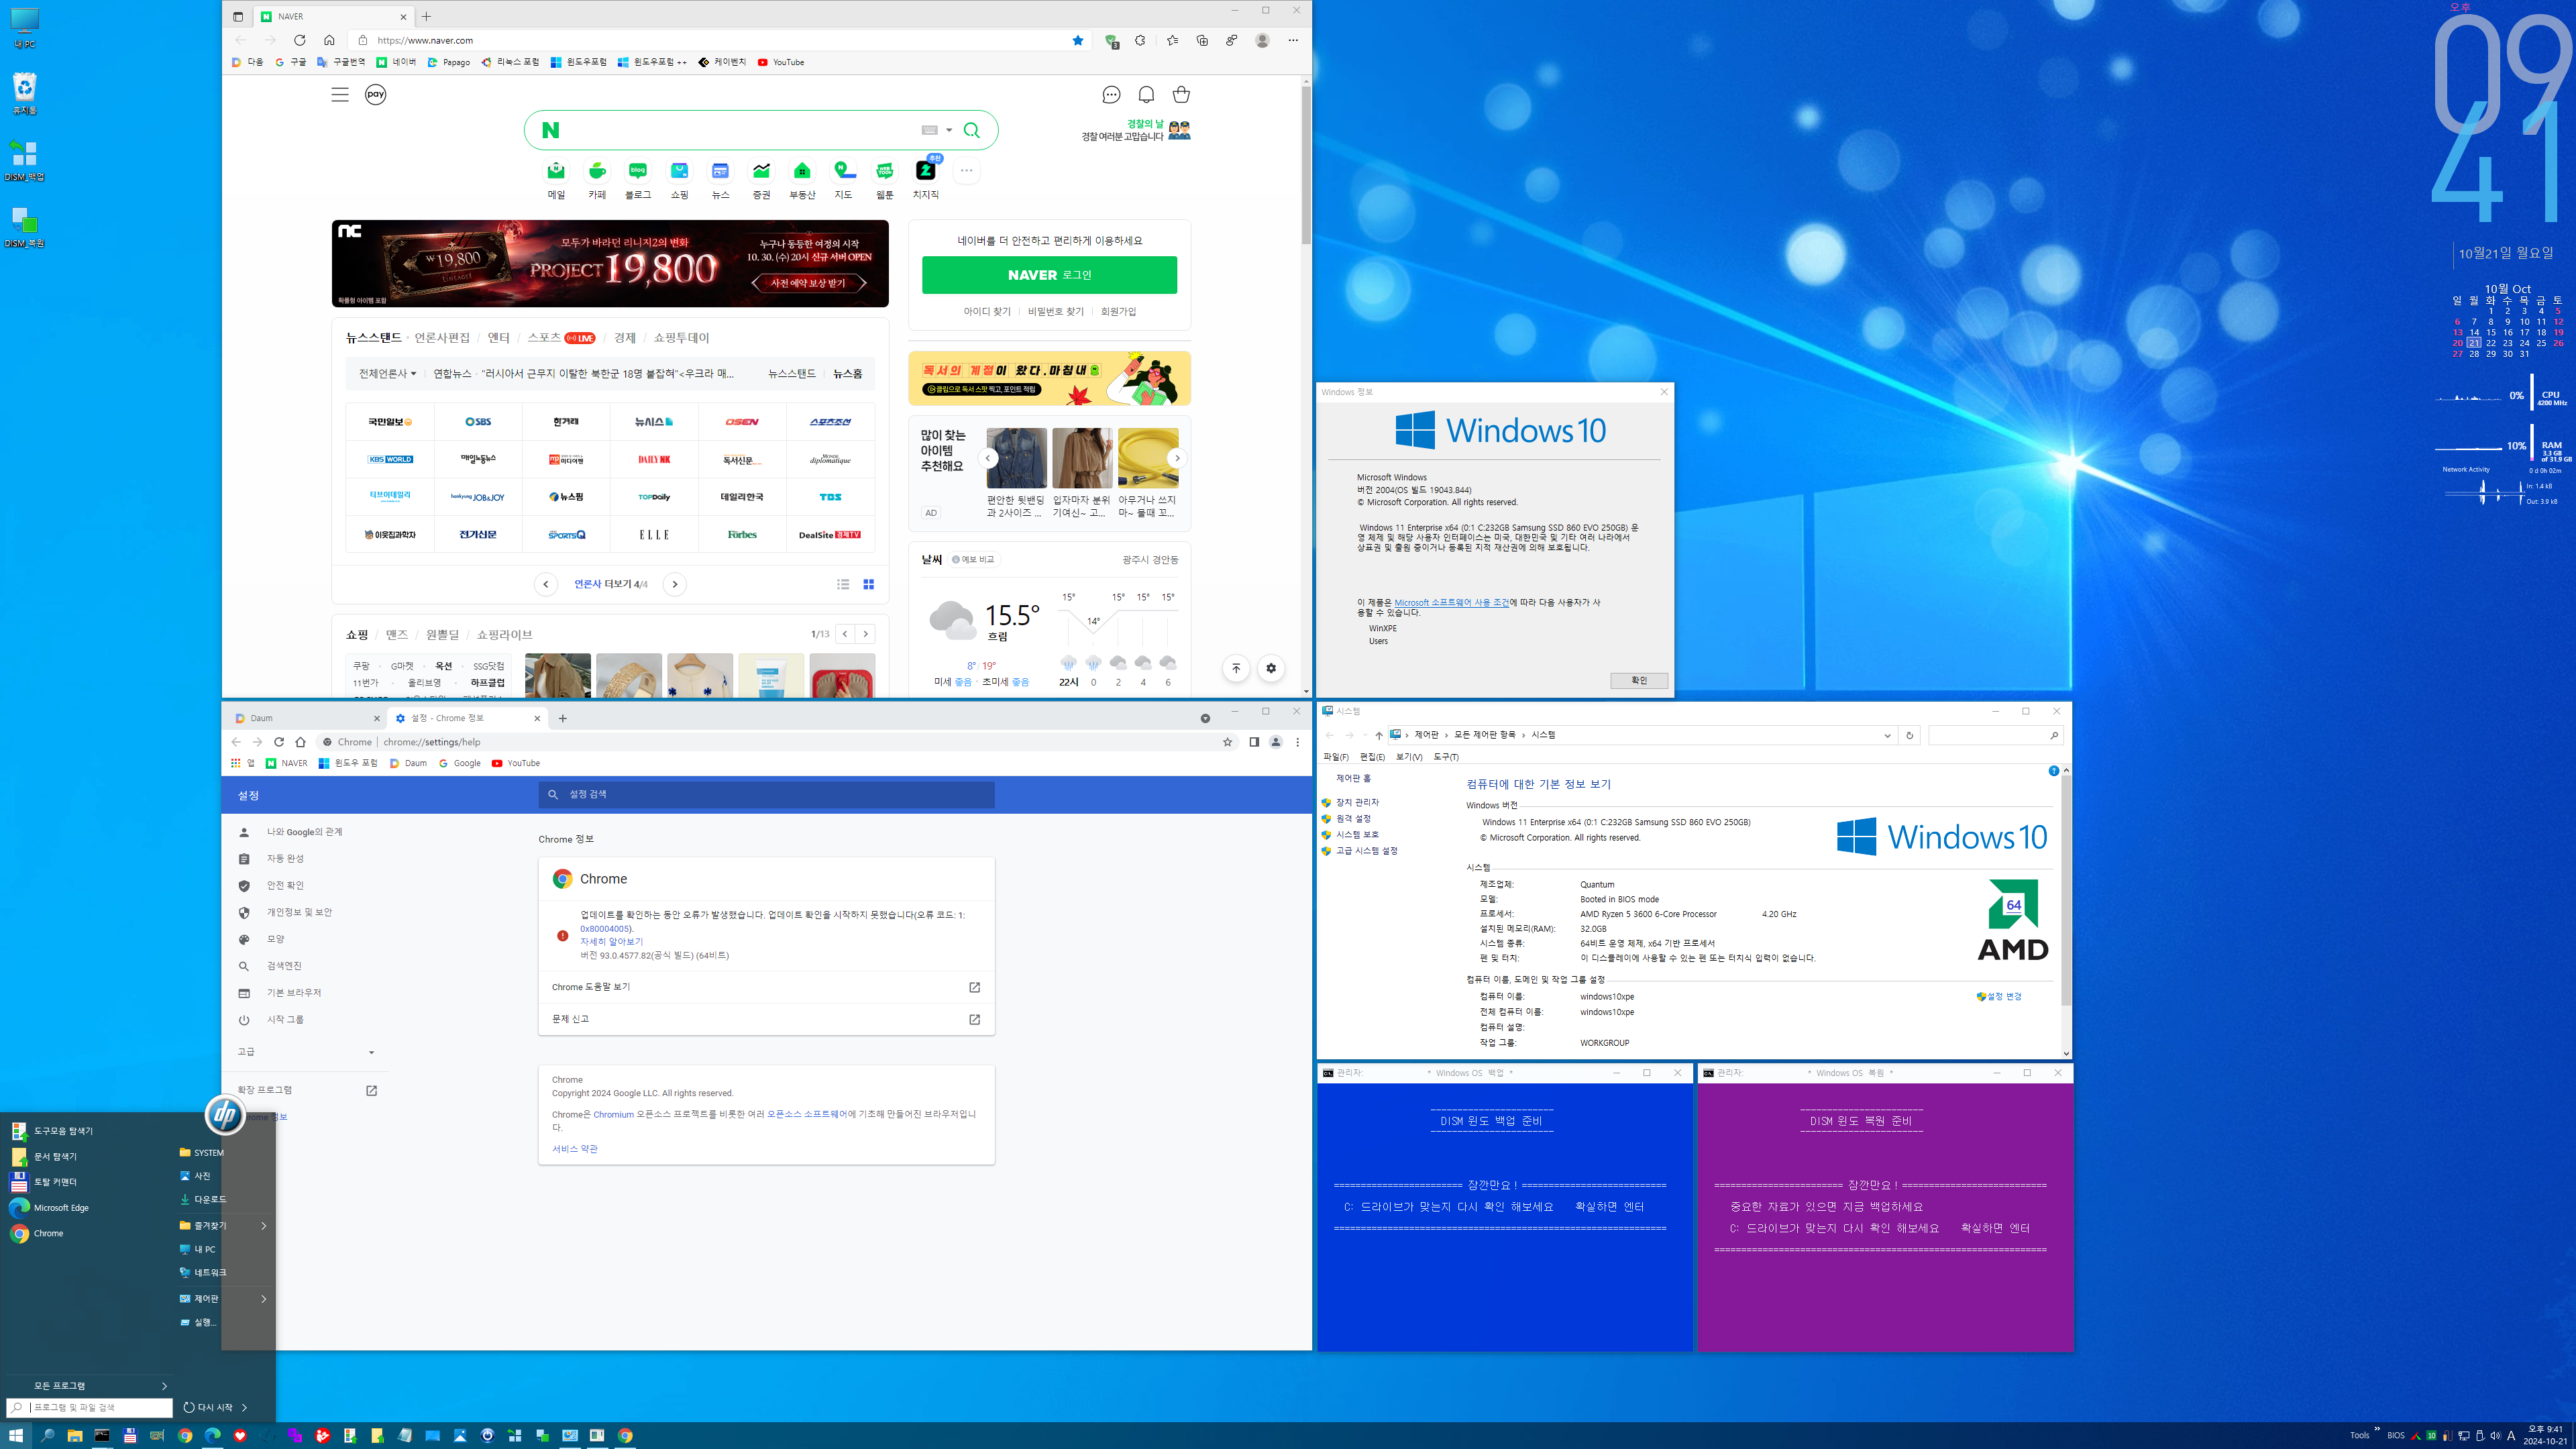The width and height of the screenshot is (2576, 1449).
Task: Click 설정 변경 link in System window
Action: 2003,997
